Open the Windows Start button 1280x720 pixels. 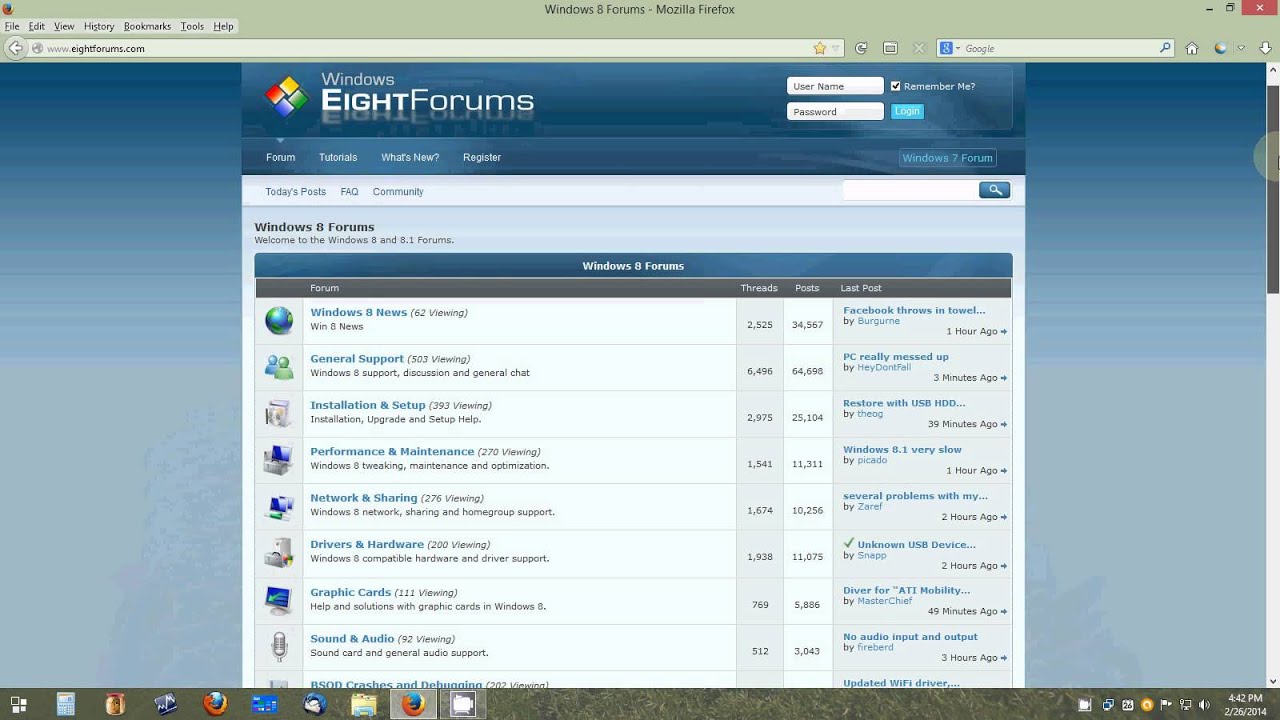tap(18, 704)
